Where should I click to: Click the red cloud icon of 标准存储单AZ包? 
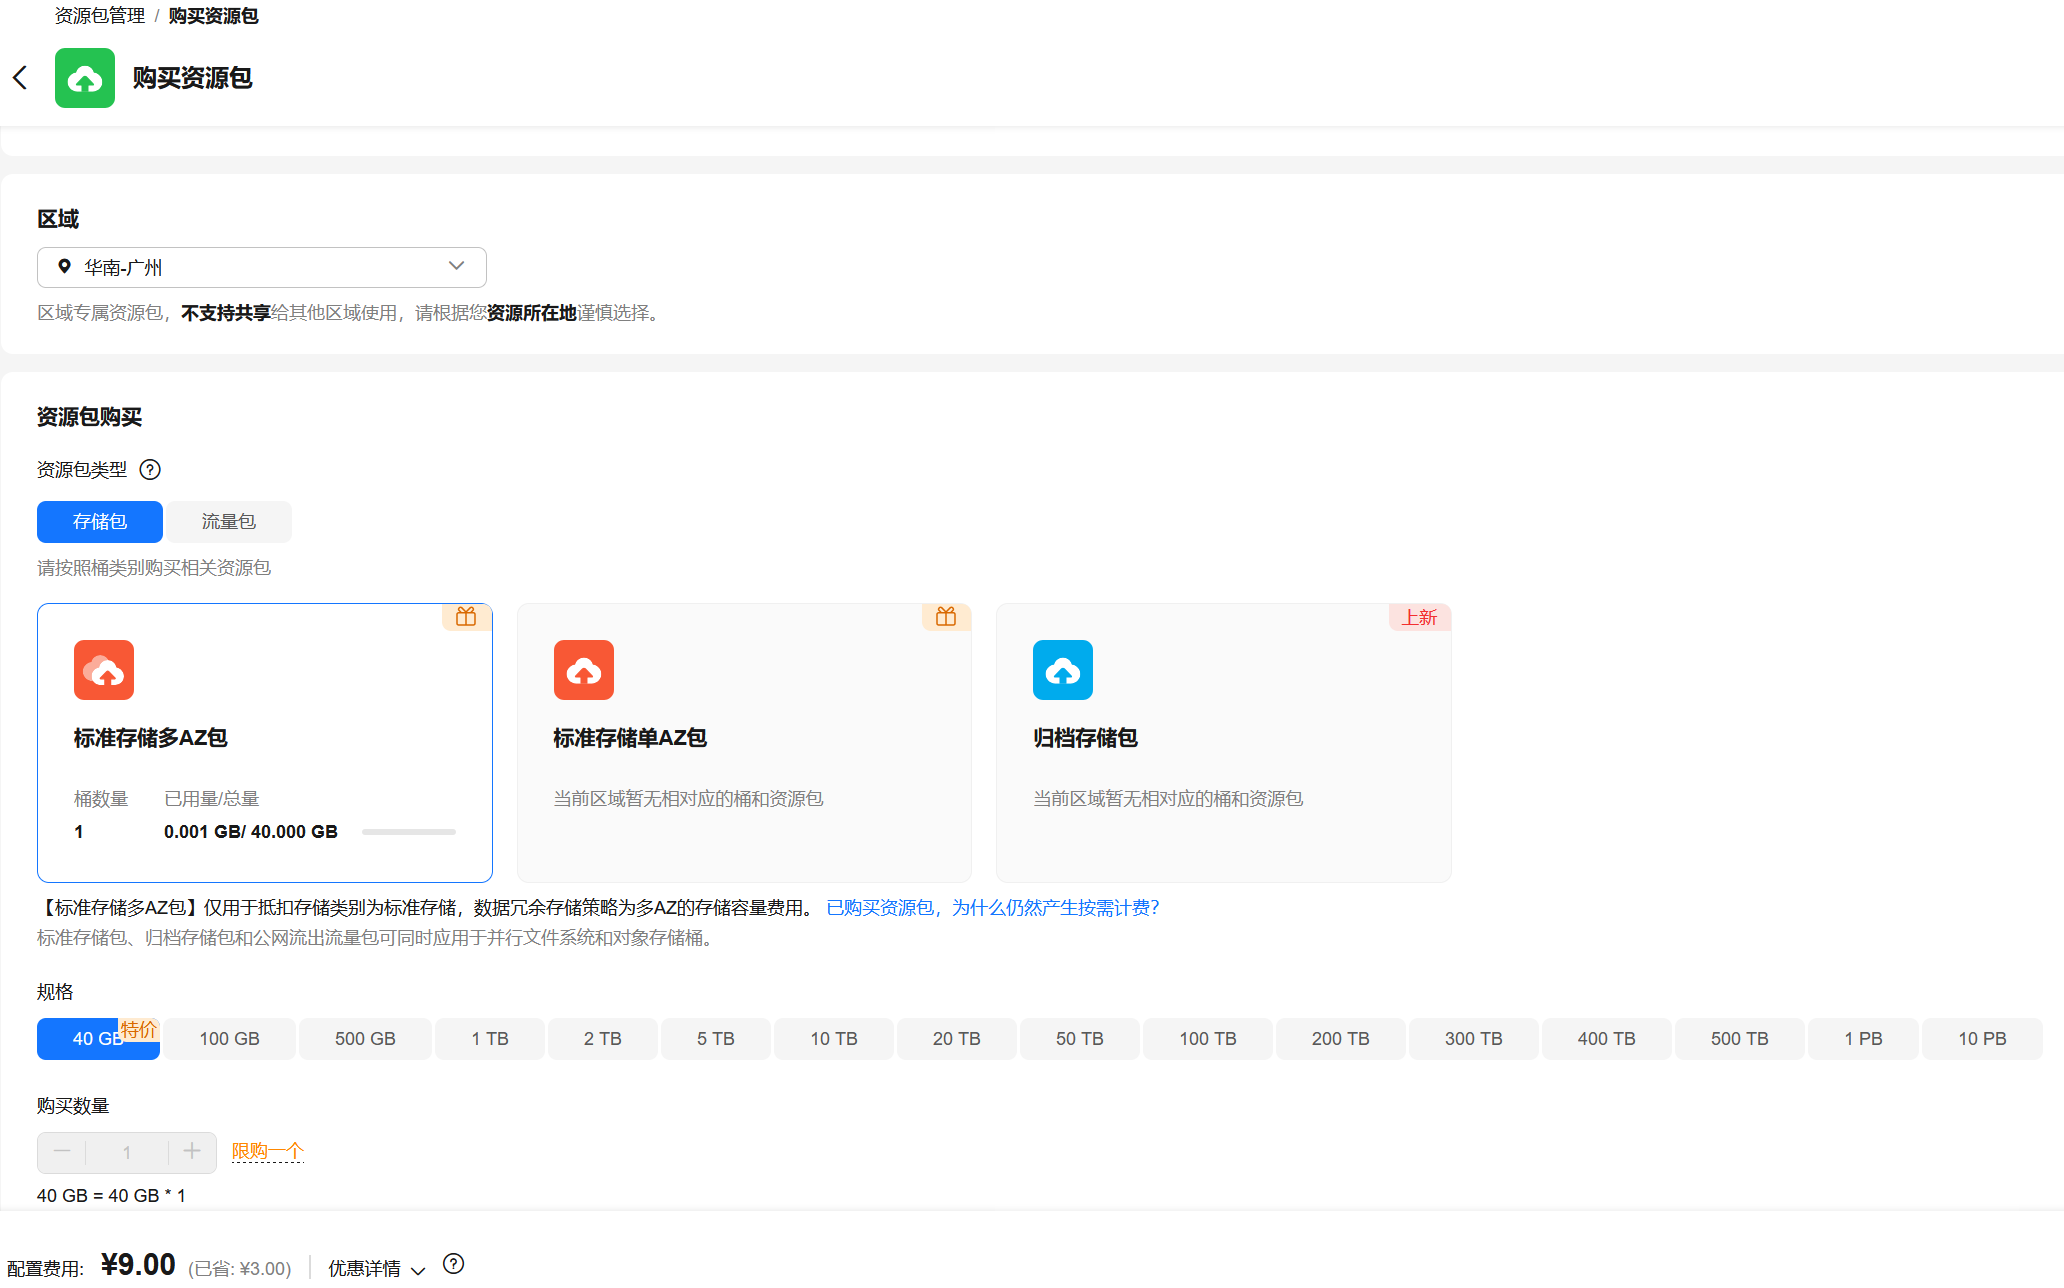click(x=583, y=670)
